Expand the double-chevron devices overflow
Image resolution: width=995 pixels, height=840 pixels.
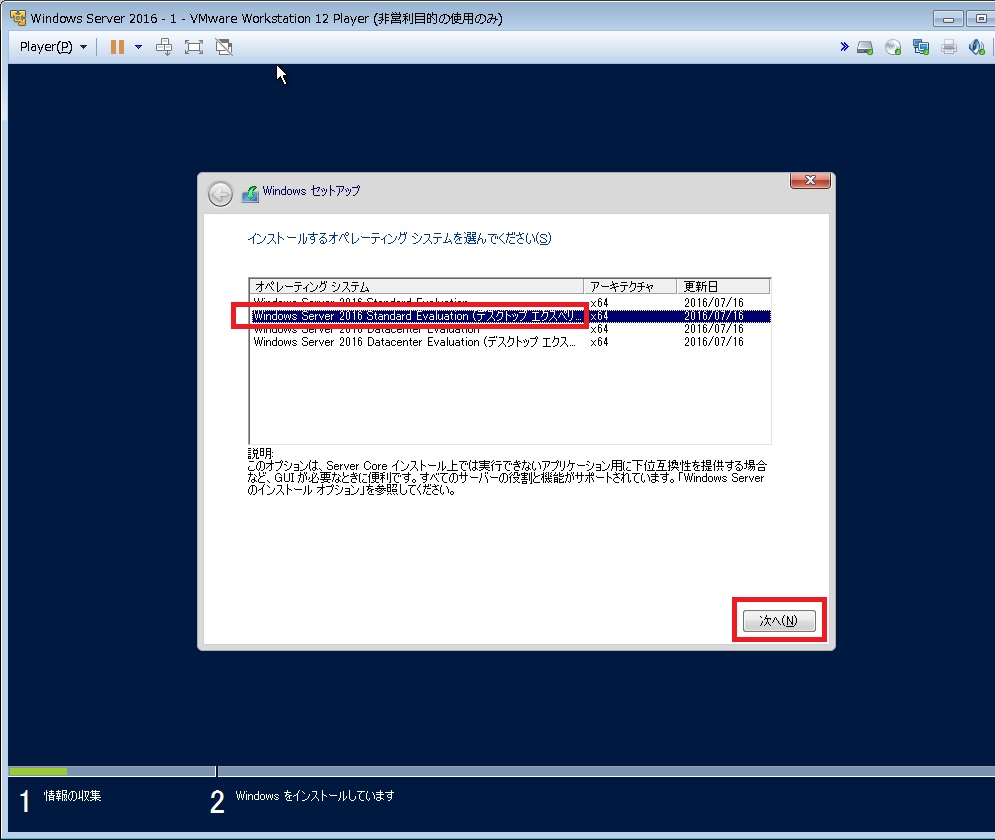(x=844, y=46)
